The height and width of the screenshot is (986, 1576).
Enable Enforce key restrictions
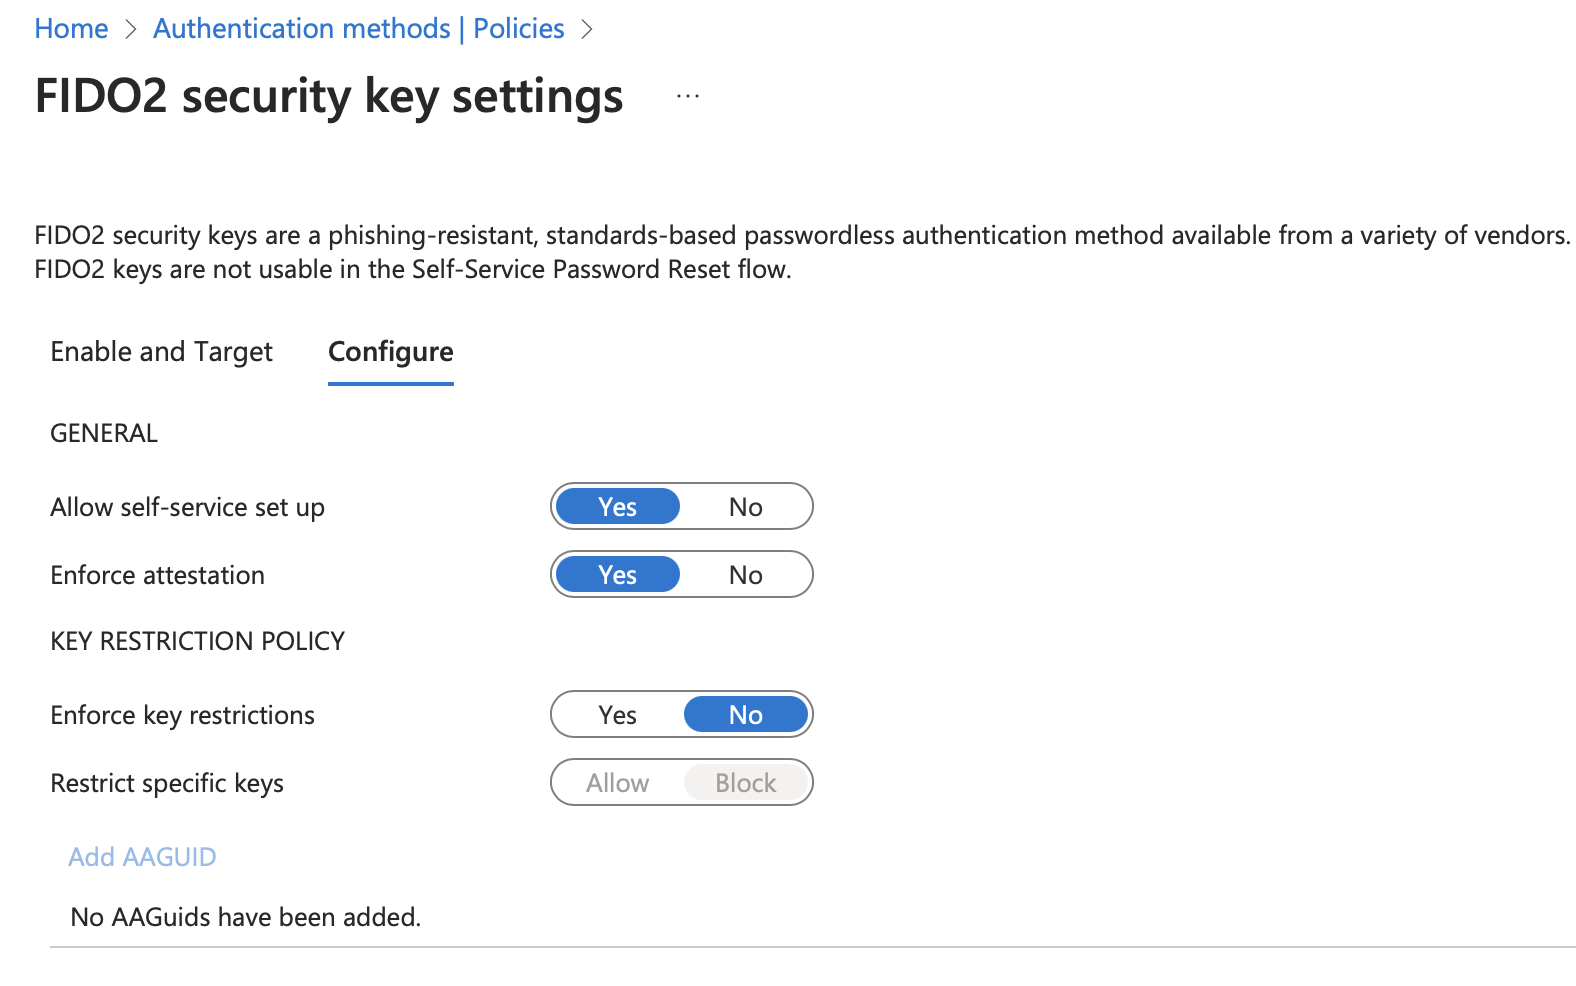click(x=617, y=714)
